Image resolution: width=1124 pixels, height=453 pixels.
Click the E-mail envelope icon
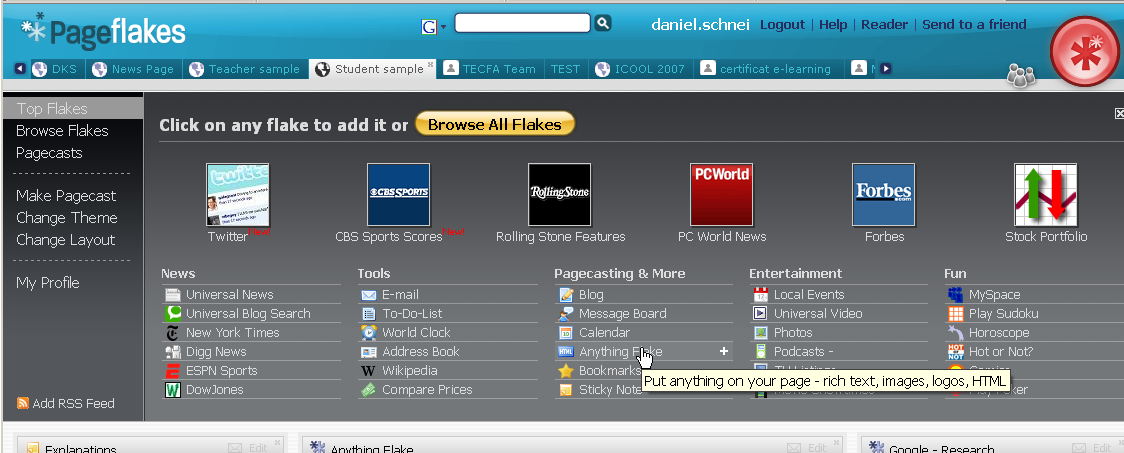pyautogui.click(x=369, y=295)
